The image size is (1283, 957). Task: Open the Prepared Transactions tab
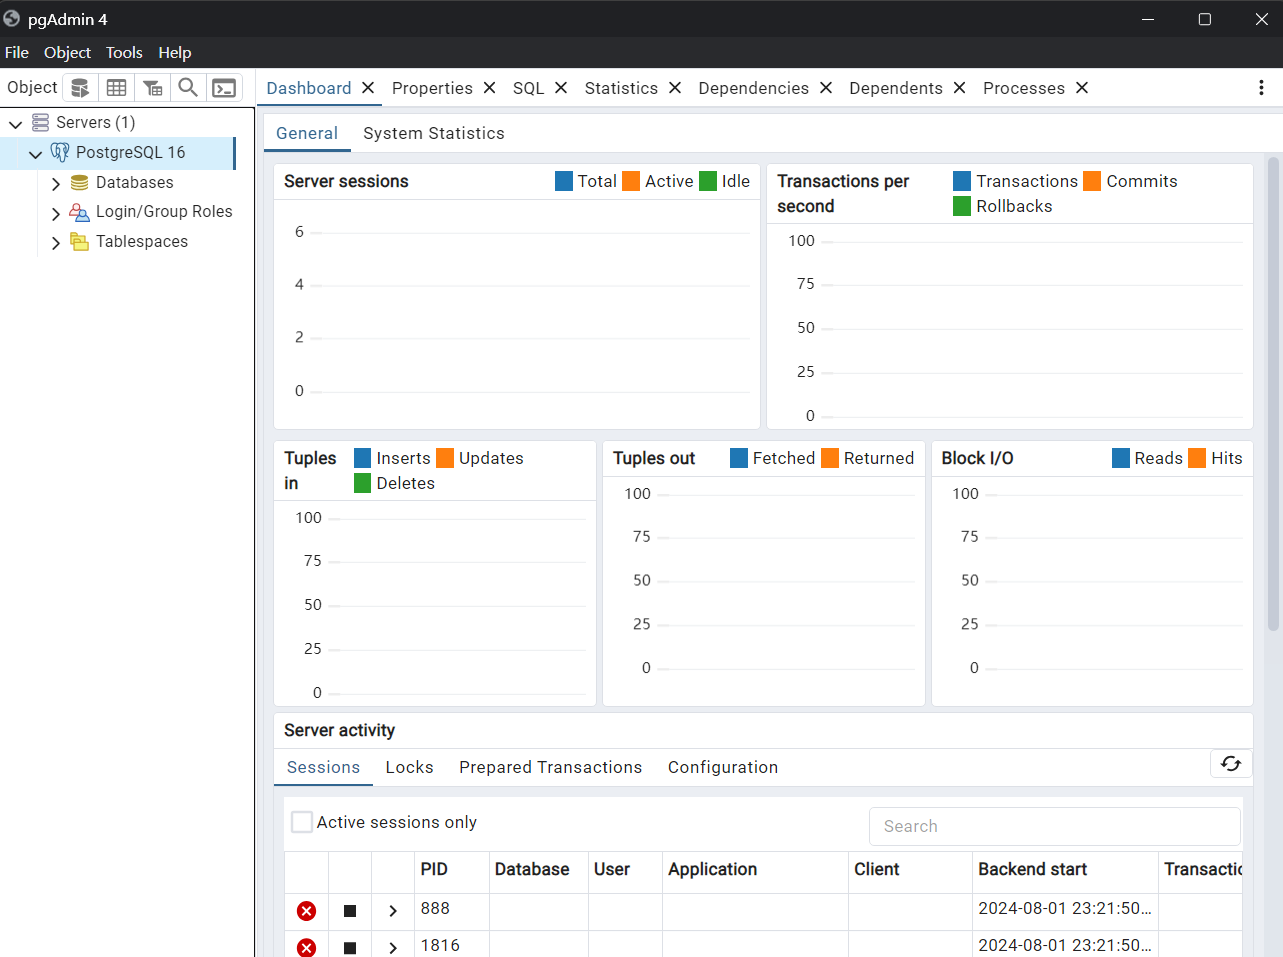pos(550,767)
